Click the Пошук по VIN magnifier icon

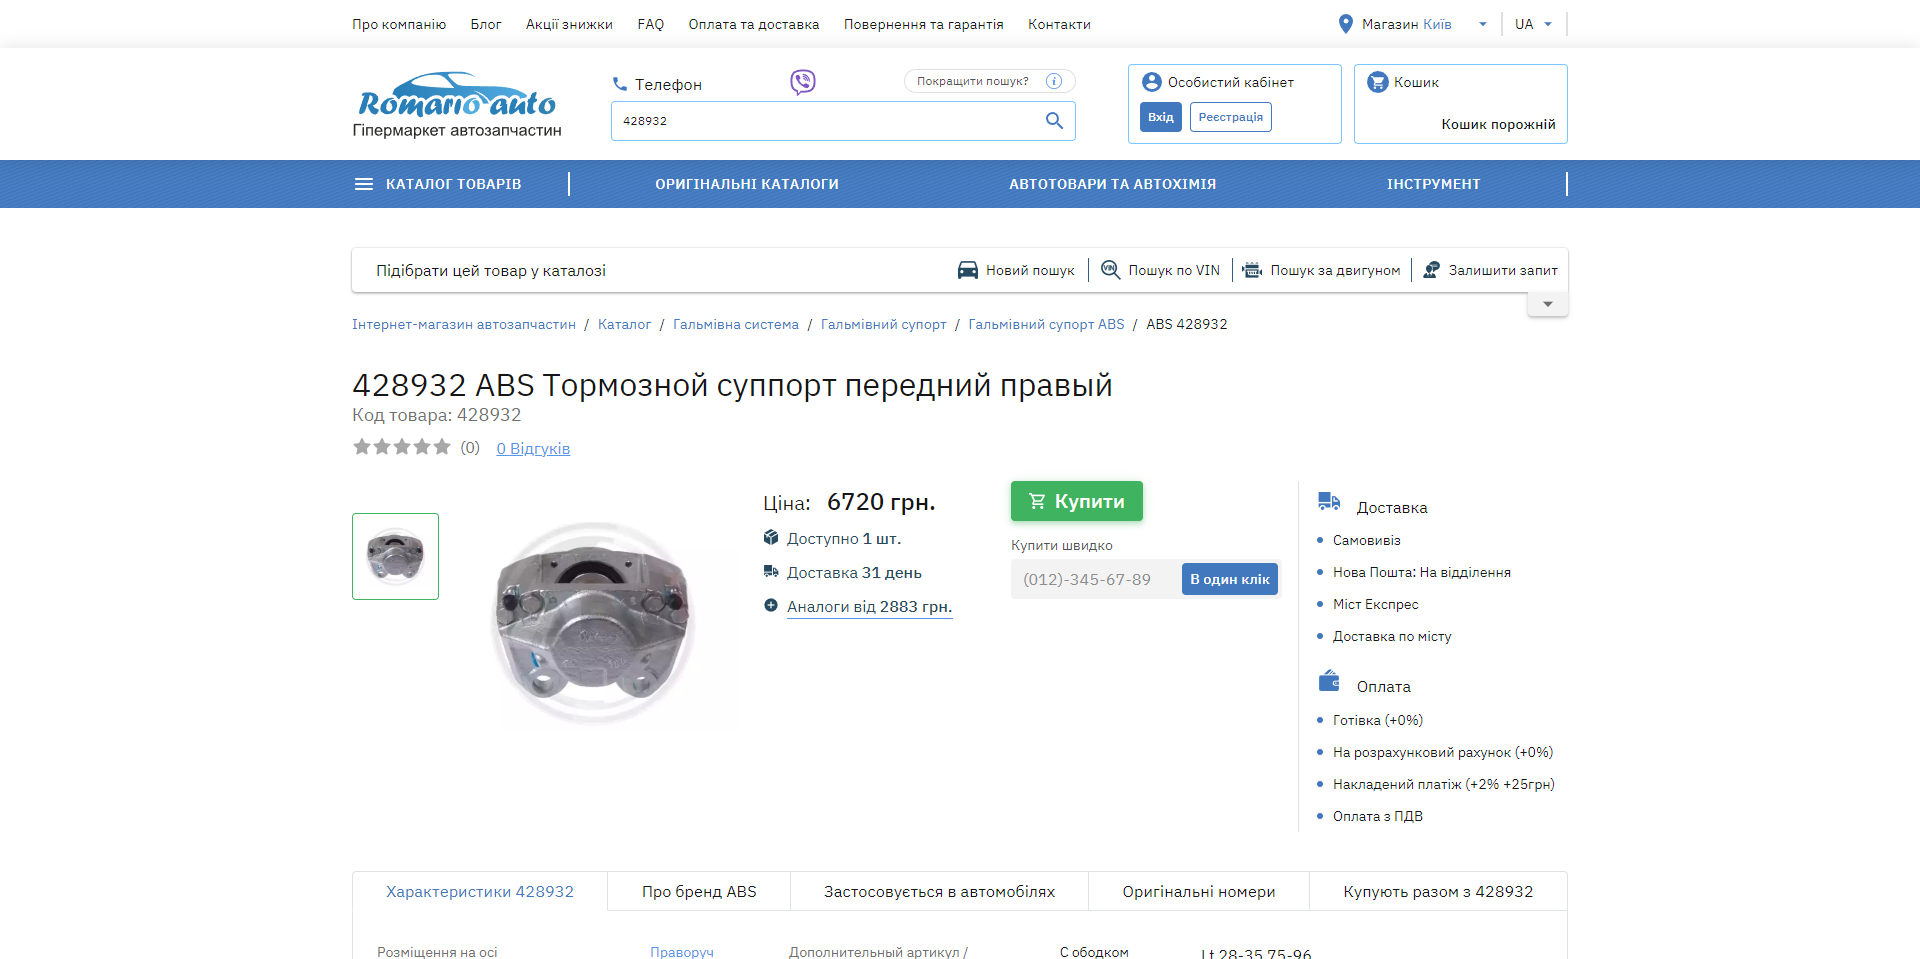pos(1110,270)
